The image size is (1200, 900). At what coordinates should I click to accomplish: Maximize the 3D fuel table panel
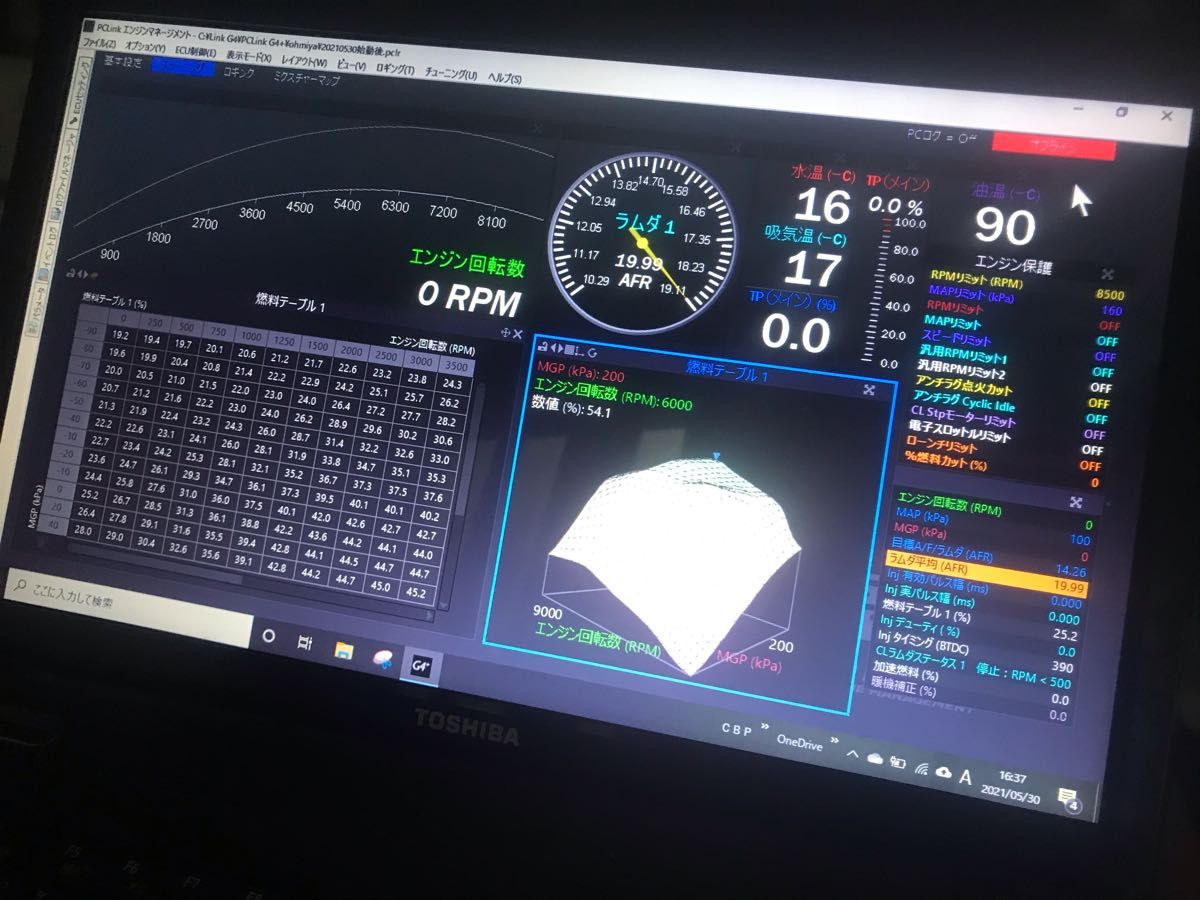[868, 389]
